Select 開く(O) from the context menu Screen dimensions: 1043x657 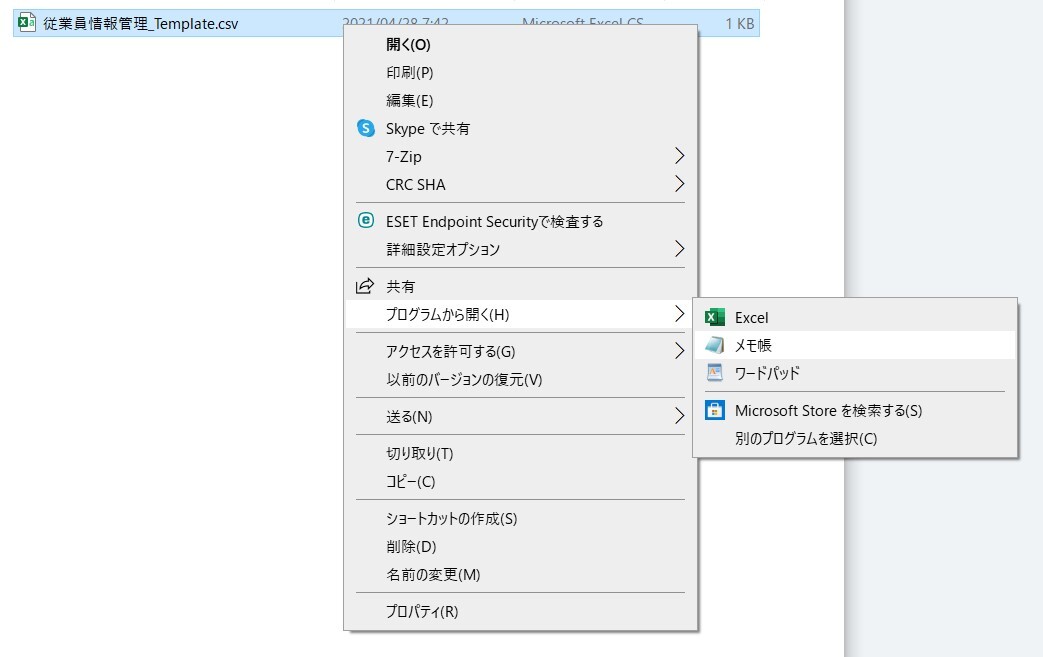pos(408,44)
